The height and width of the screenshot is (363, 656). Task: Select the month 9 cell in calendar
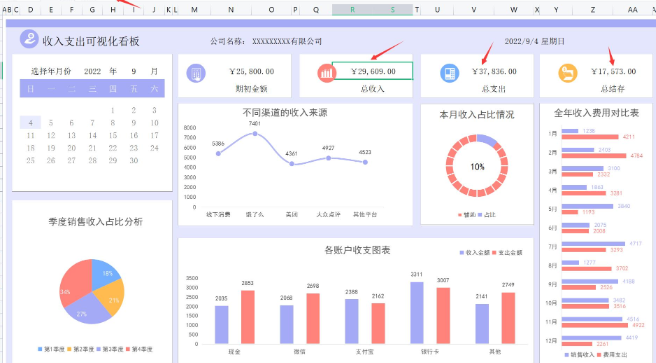click(133, 72)
